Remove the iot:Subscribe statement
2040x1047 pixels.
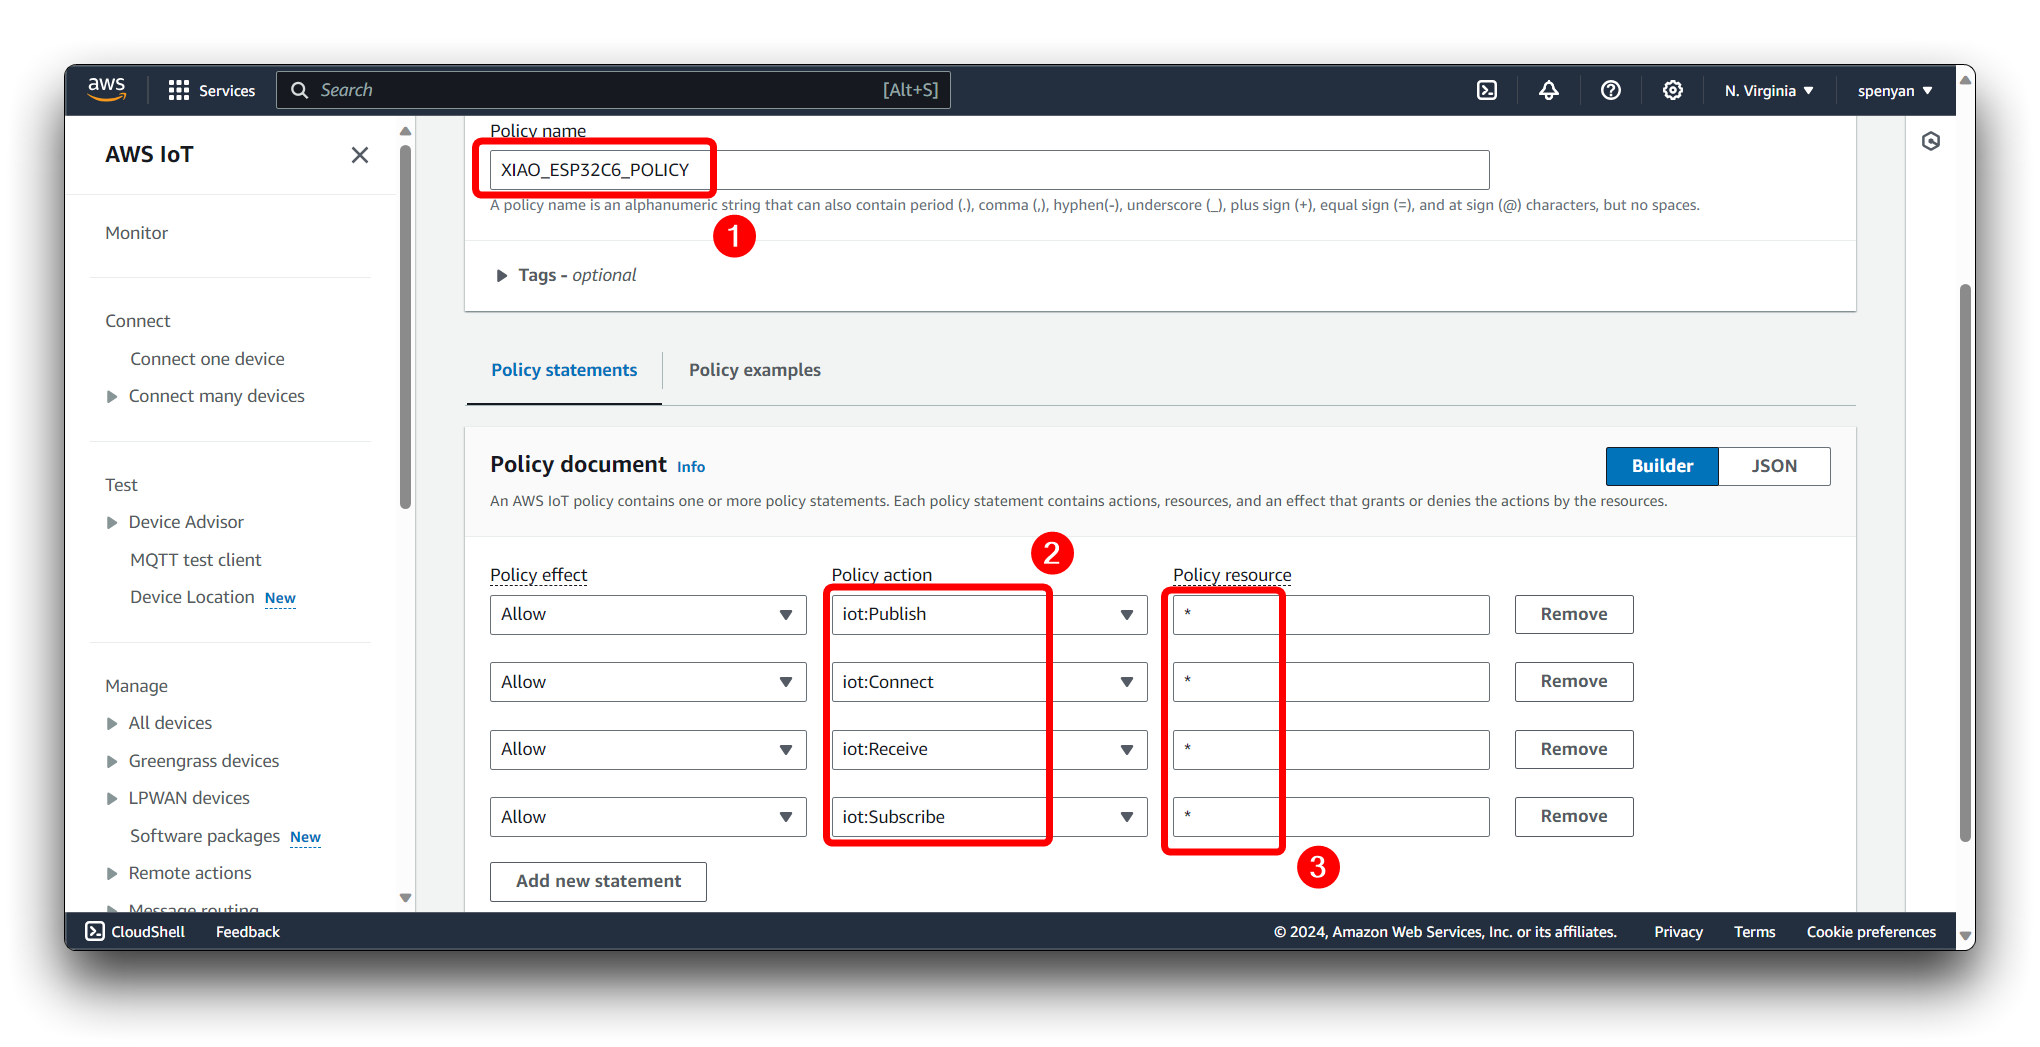(x=1574, y=816)
